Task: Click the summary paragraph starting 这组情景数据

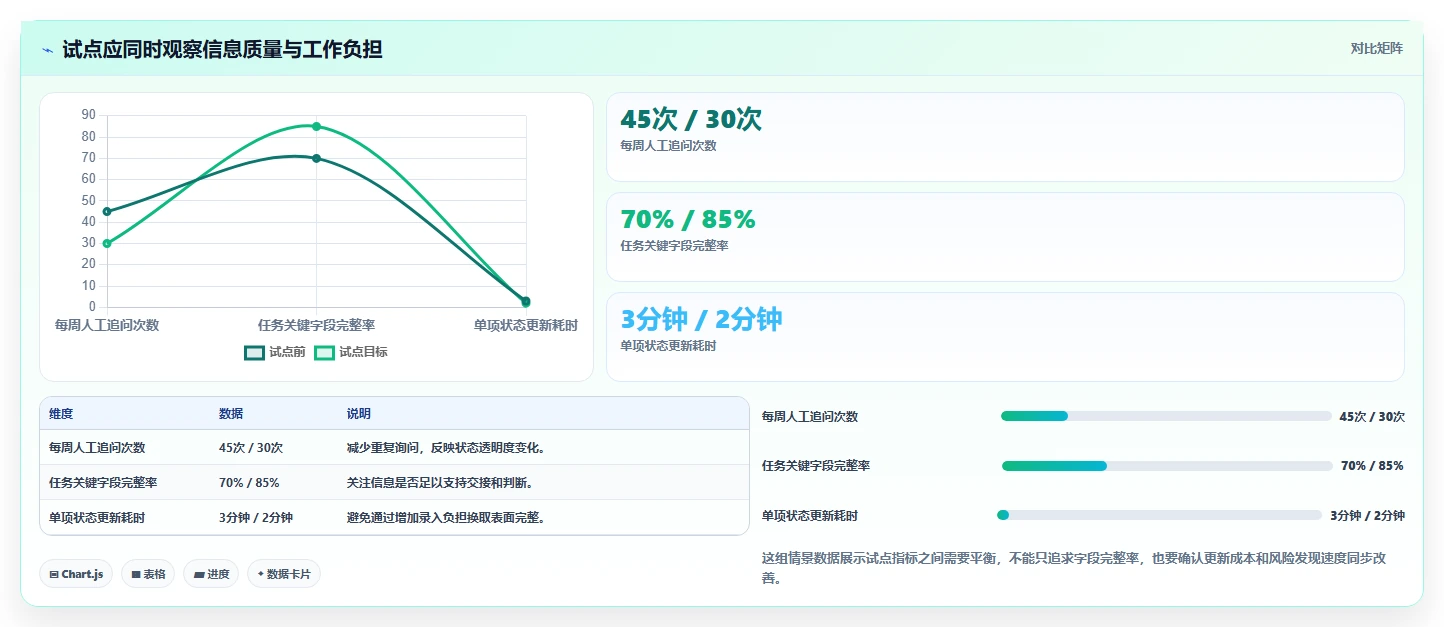Action: (1074, 568)
